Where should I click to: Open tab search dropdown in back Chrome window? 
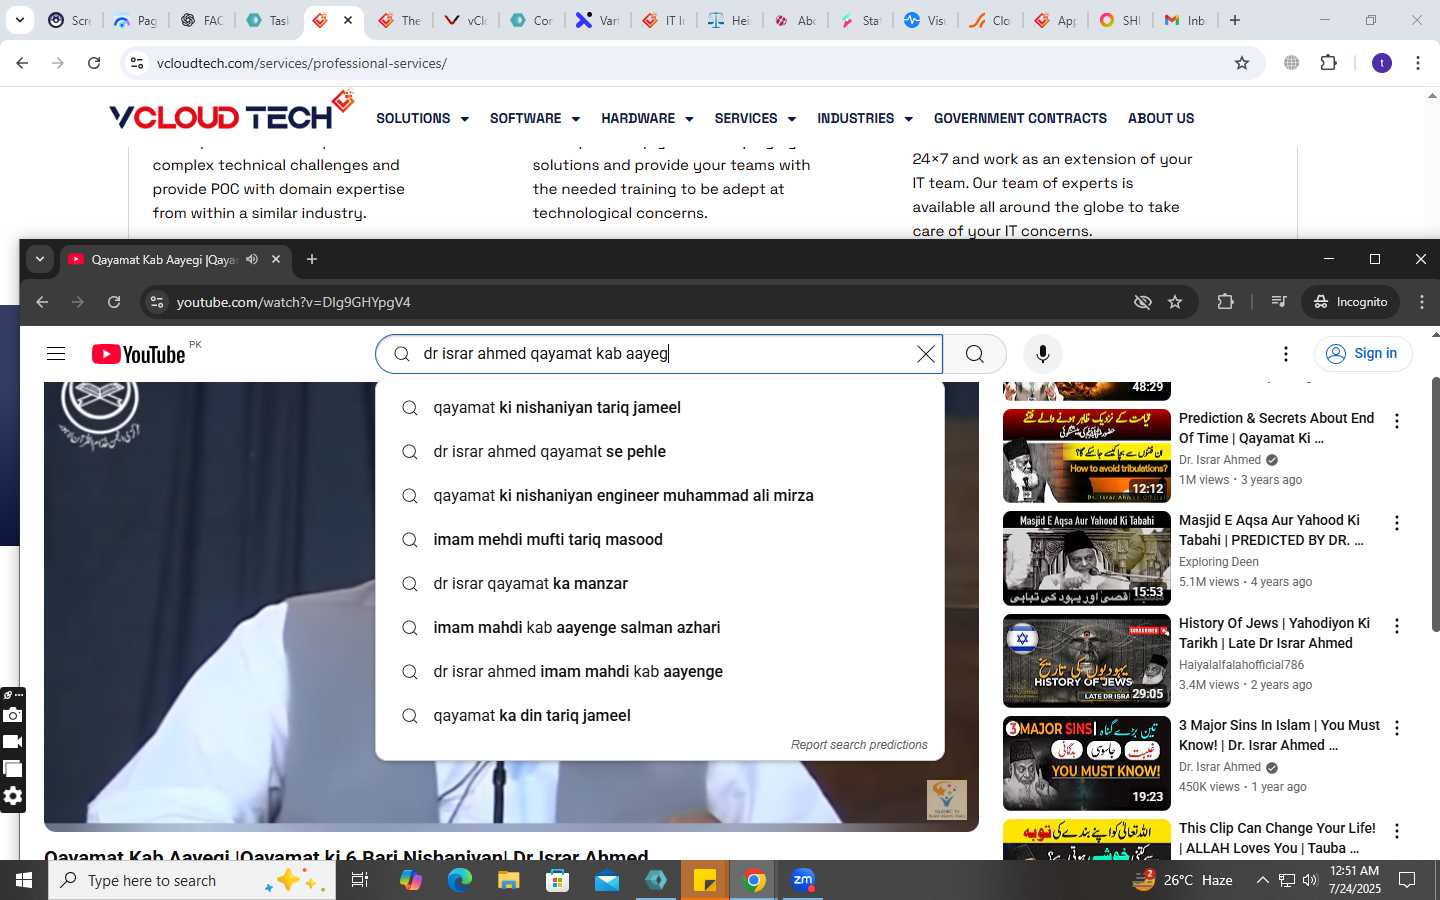click(19, 20)
